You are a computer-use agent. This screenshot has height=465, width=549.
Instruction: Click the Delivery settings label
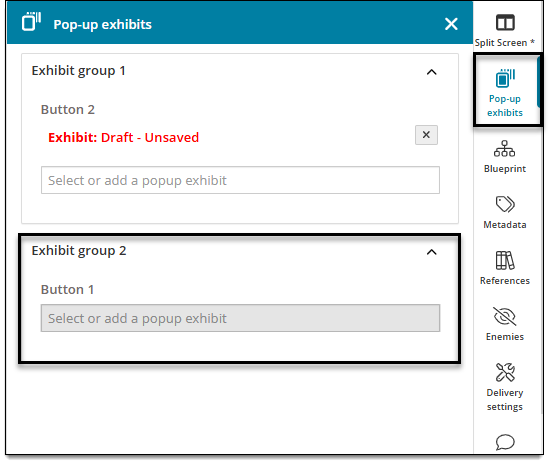505,400
